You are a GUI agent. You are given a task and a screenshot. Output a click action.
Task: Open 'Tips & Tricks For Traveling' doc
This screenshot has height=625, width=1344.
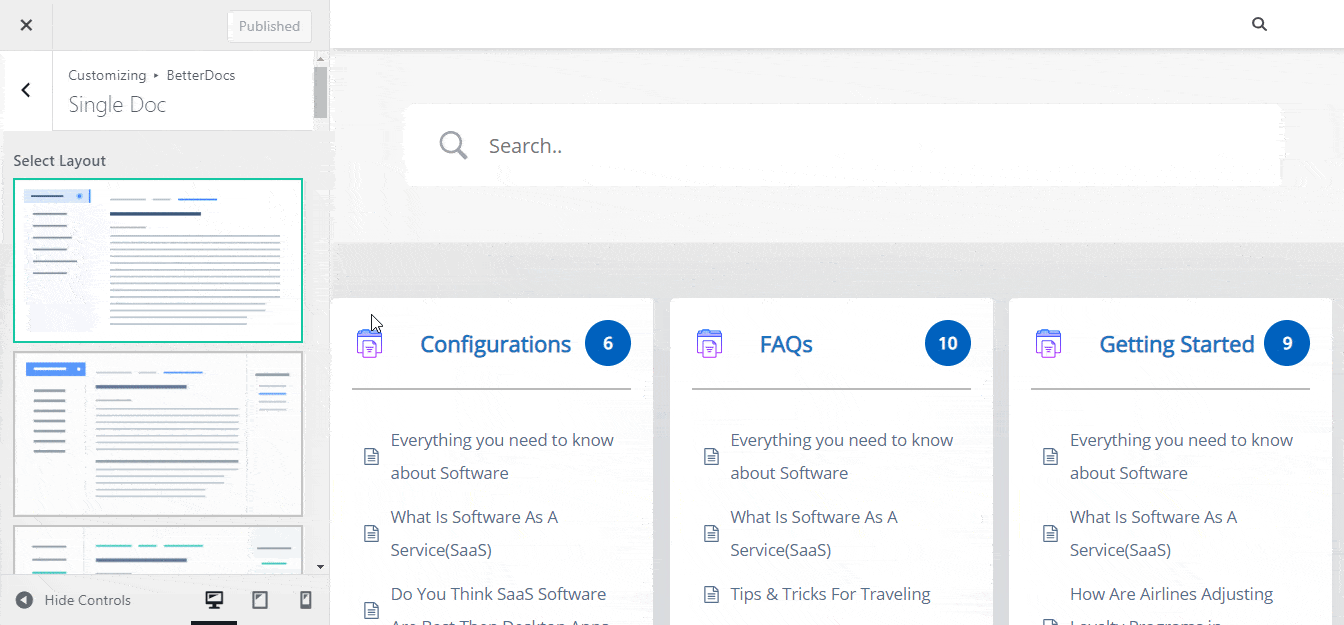click(830, 594)
